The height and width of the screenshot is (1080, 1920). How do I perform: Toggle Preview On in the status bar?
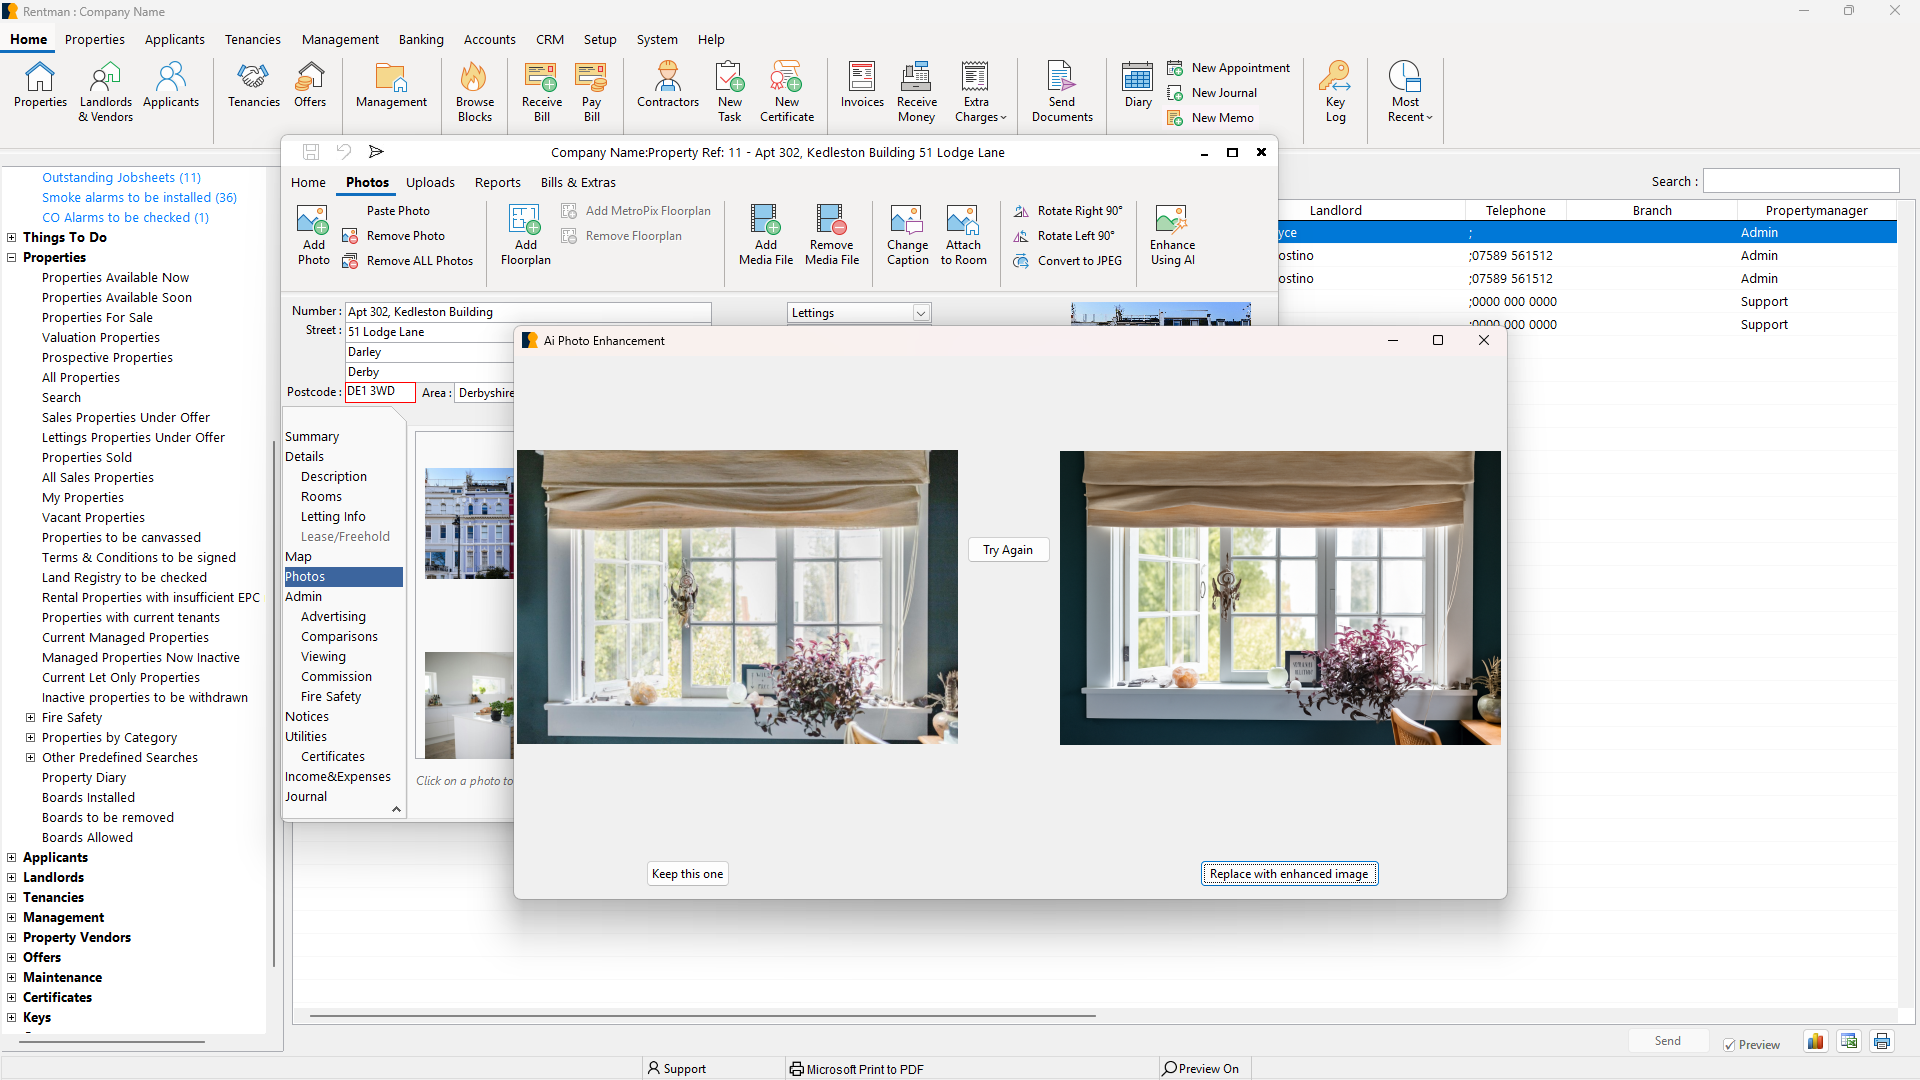click(1202, 1068)
